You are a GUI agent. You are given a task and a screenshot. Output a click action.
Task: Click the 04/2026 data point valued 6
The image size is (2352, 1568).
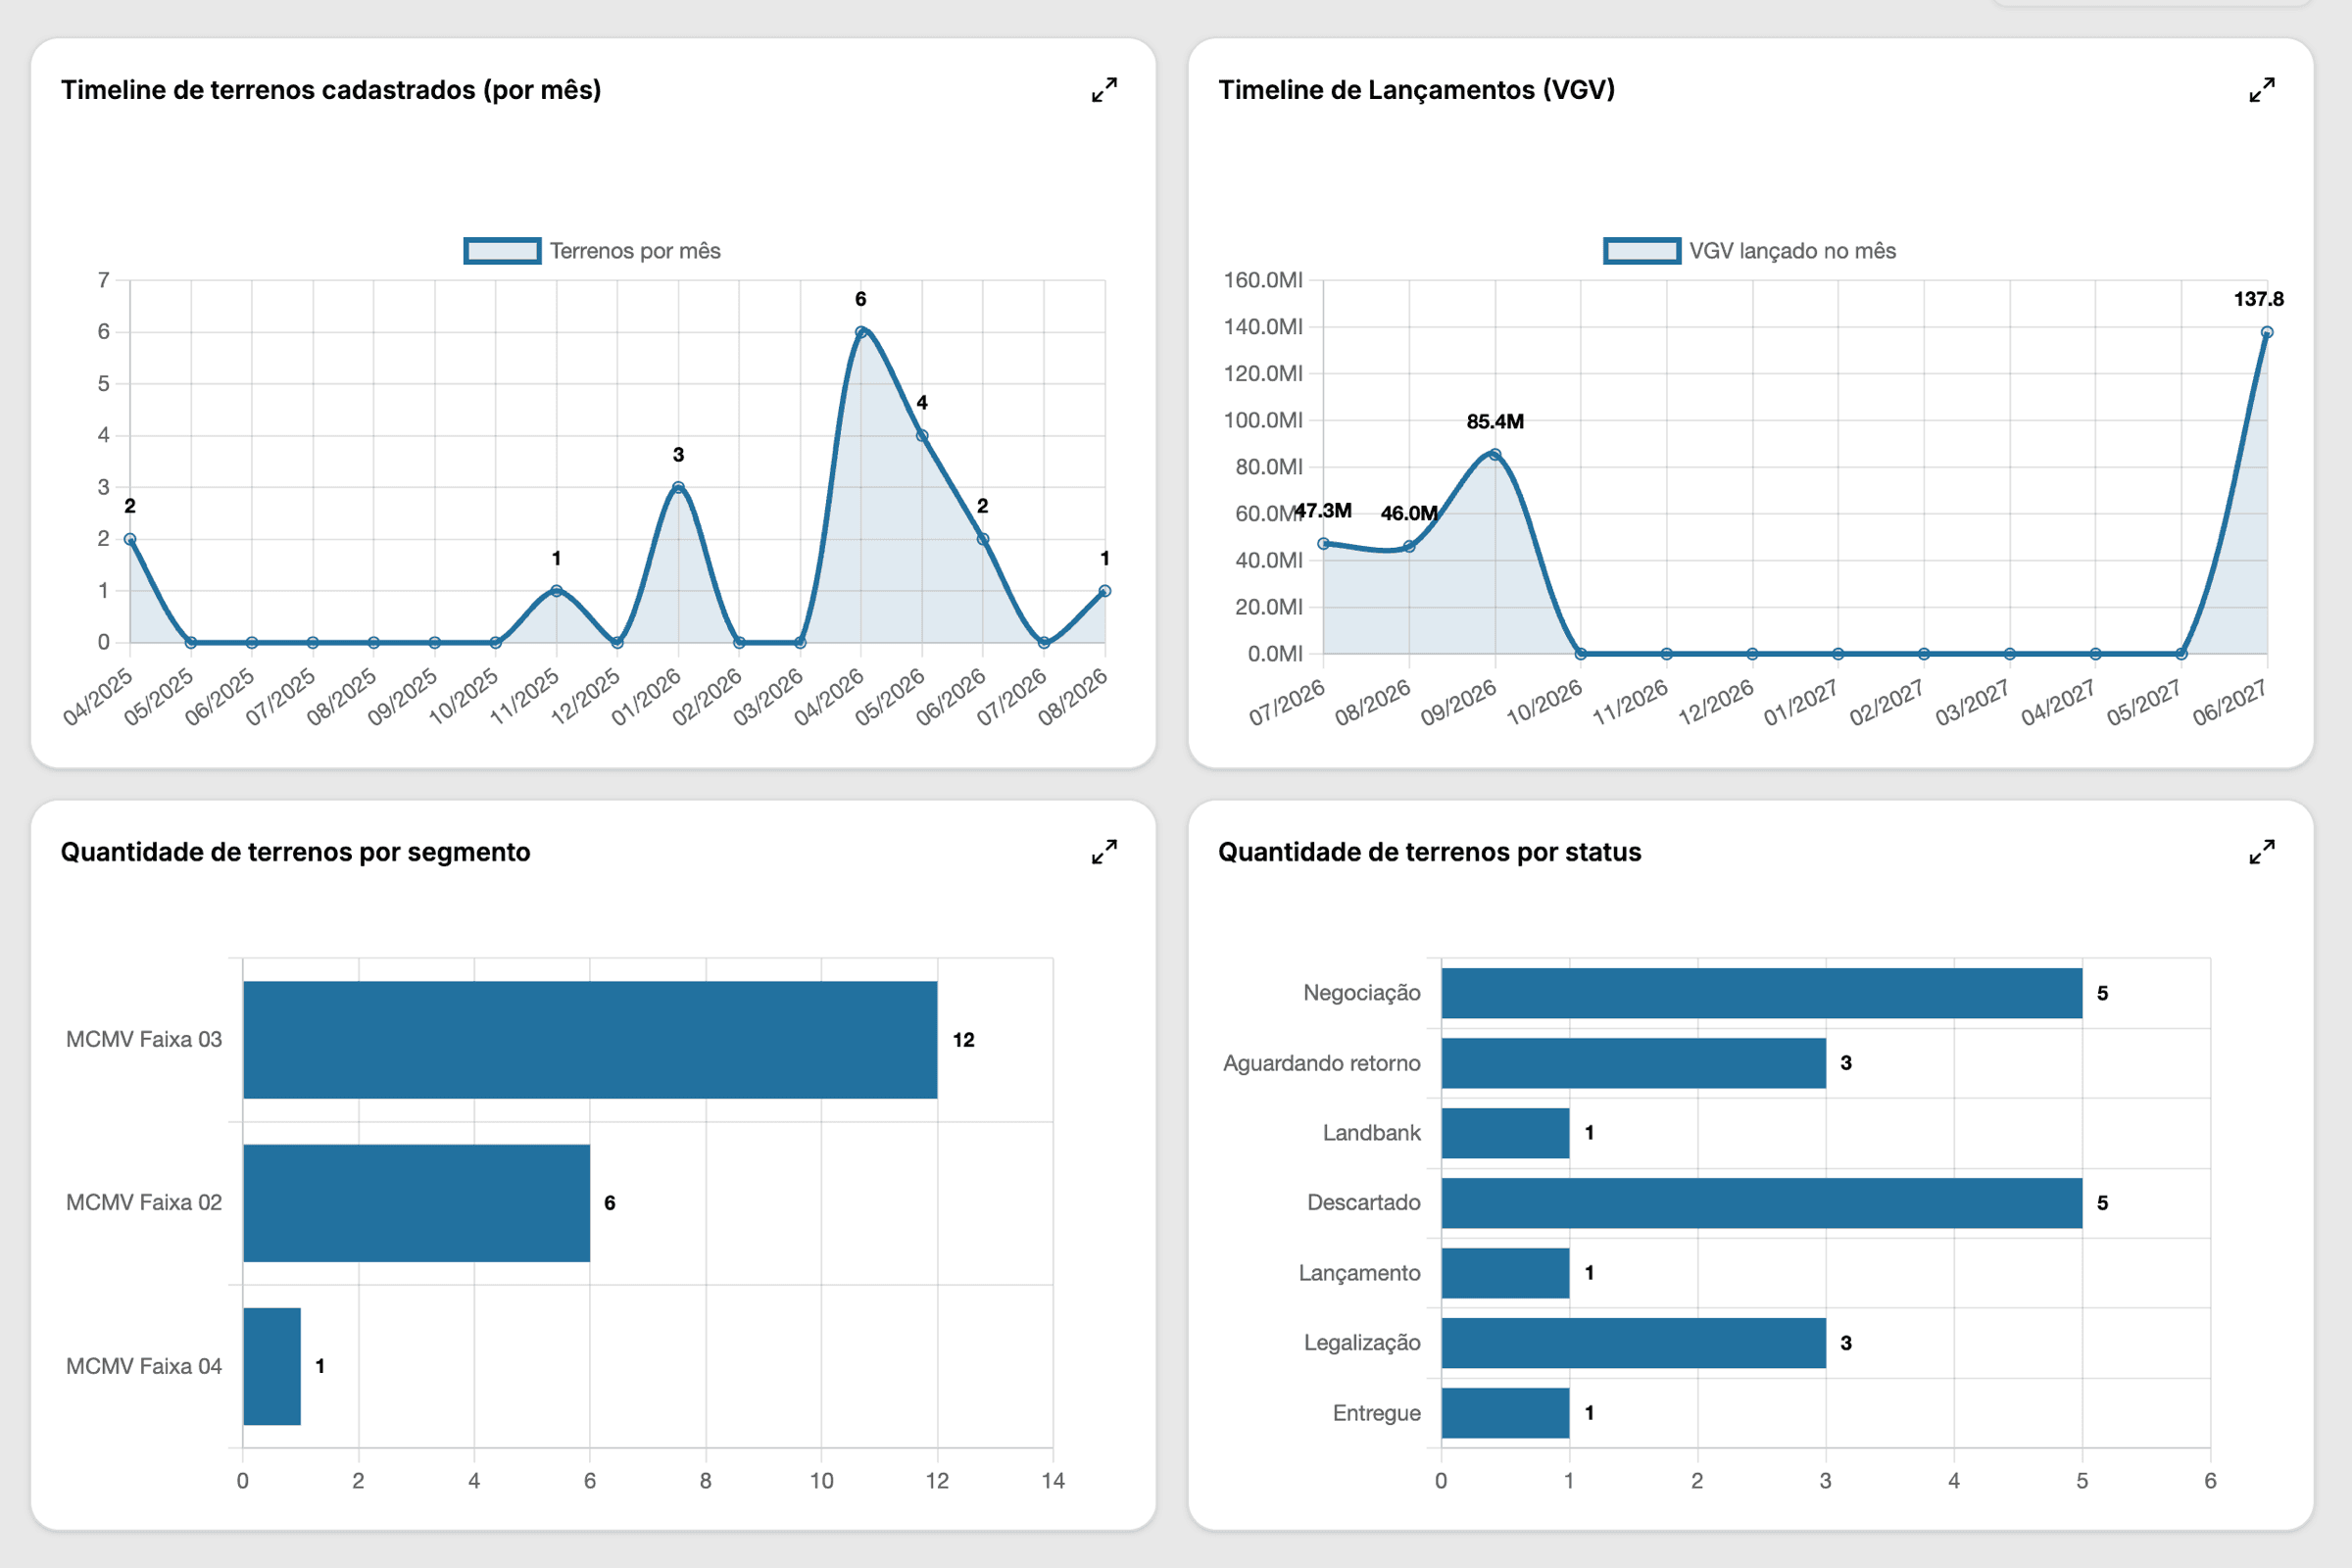(x=861, y=332)
